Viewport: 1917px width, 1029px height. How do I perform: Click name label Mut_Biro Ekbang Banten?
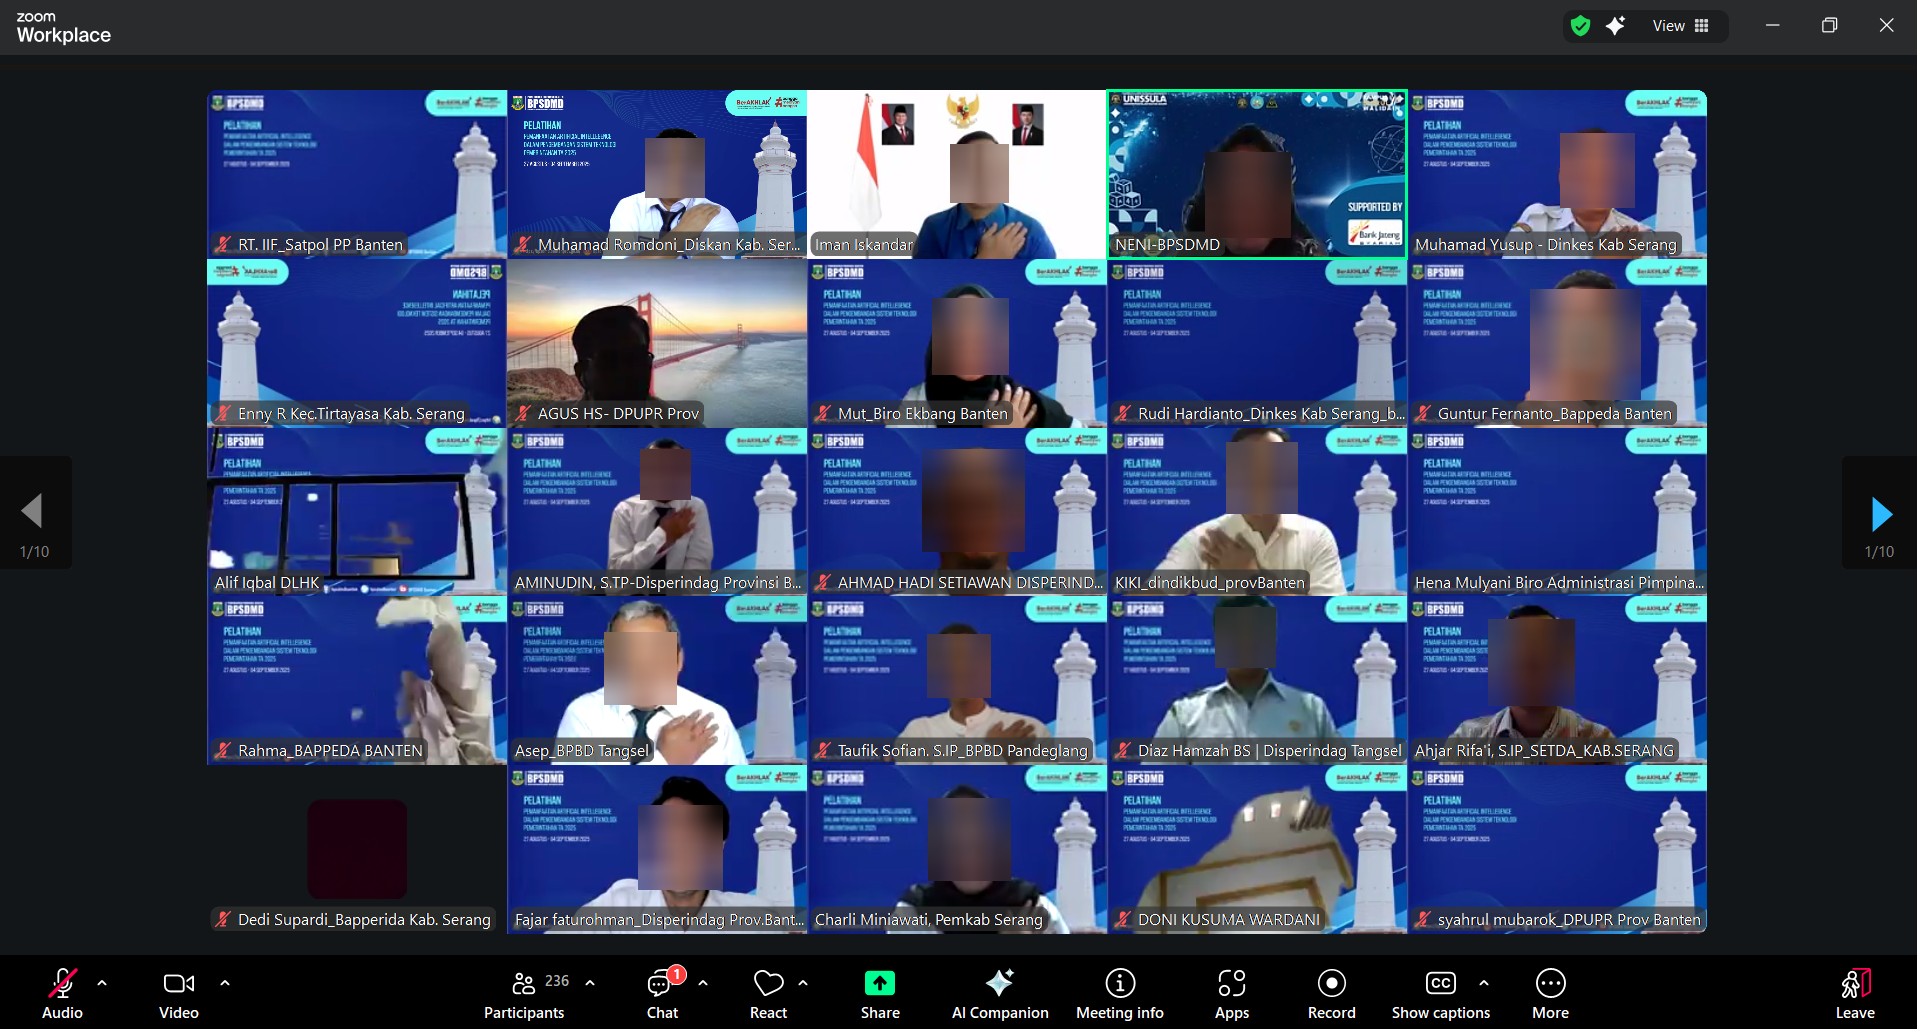[x=922, y=414]
